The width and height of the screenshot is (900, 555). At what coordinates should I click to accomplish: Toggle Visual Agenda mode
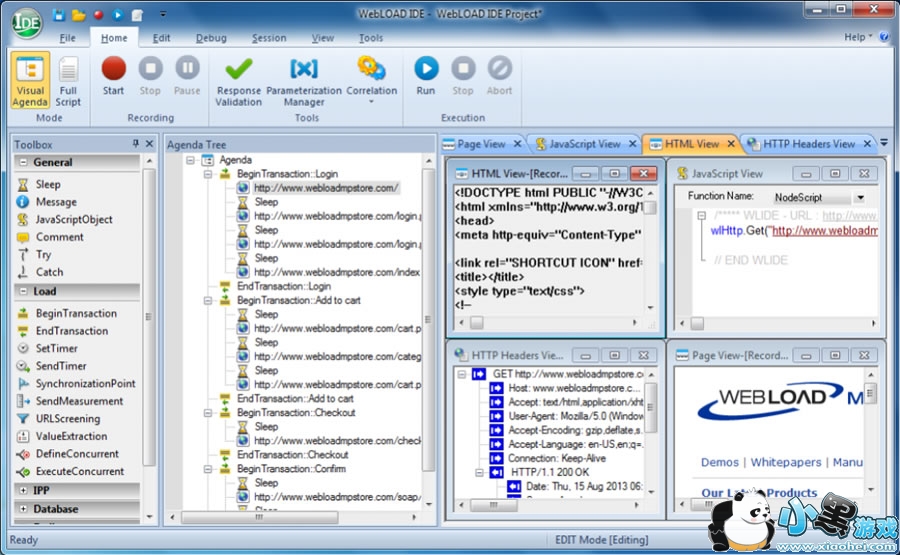30,80
